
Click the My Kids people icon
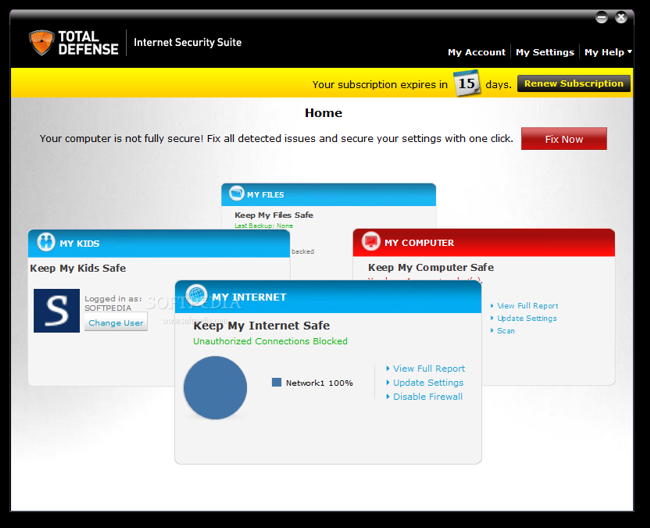[x=46, y=242]
